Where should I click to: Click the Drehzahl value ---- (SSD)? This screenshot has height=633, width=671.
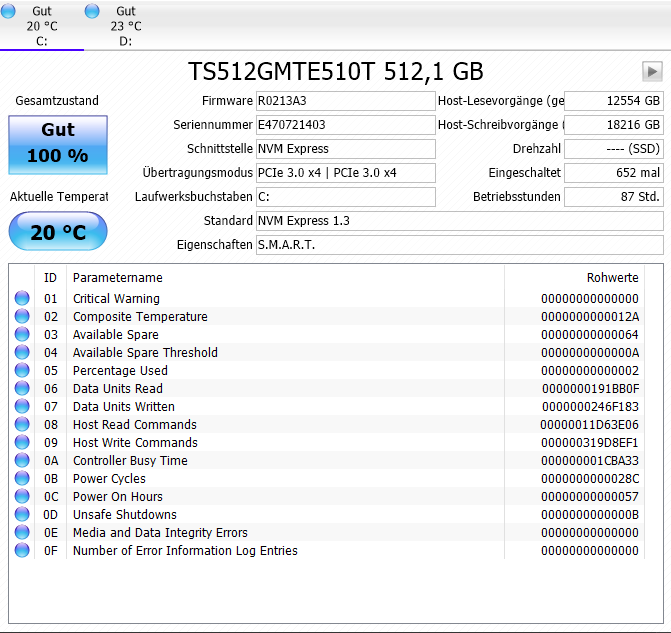614,149
